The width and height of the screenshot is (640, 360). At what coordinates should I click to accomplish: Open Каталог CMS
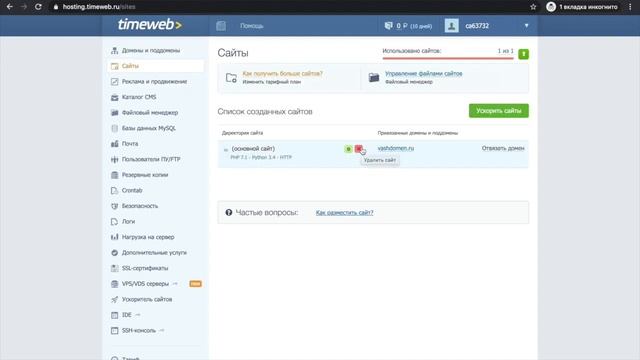click(139, 97)
